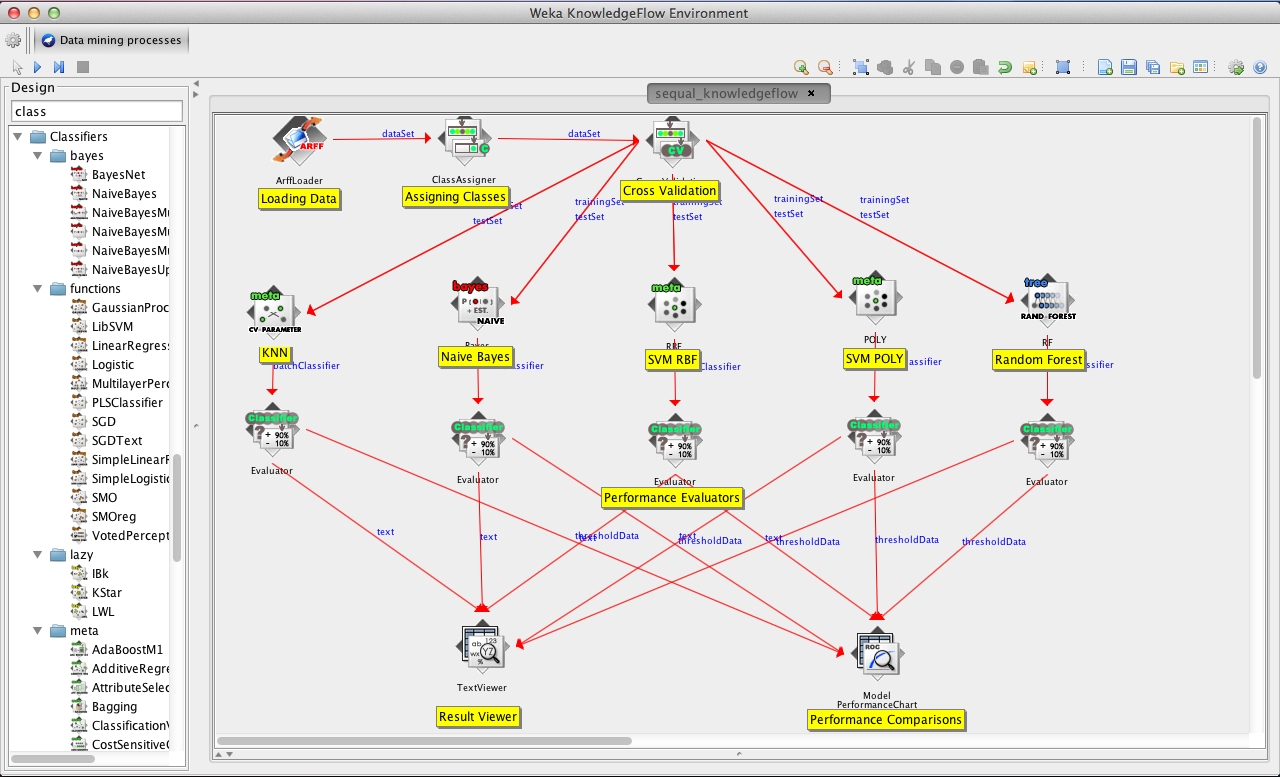This screenshot has width=1280, height=777.
Task: Select SMO in the functions list
Action: pyautogui.click(x=104, y=498)
